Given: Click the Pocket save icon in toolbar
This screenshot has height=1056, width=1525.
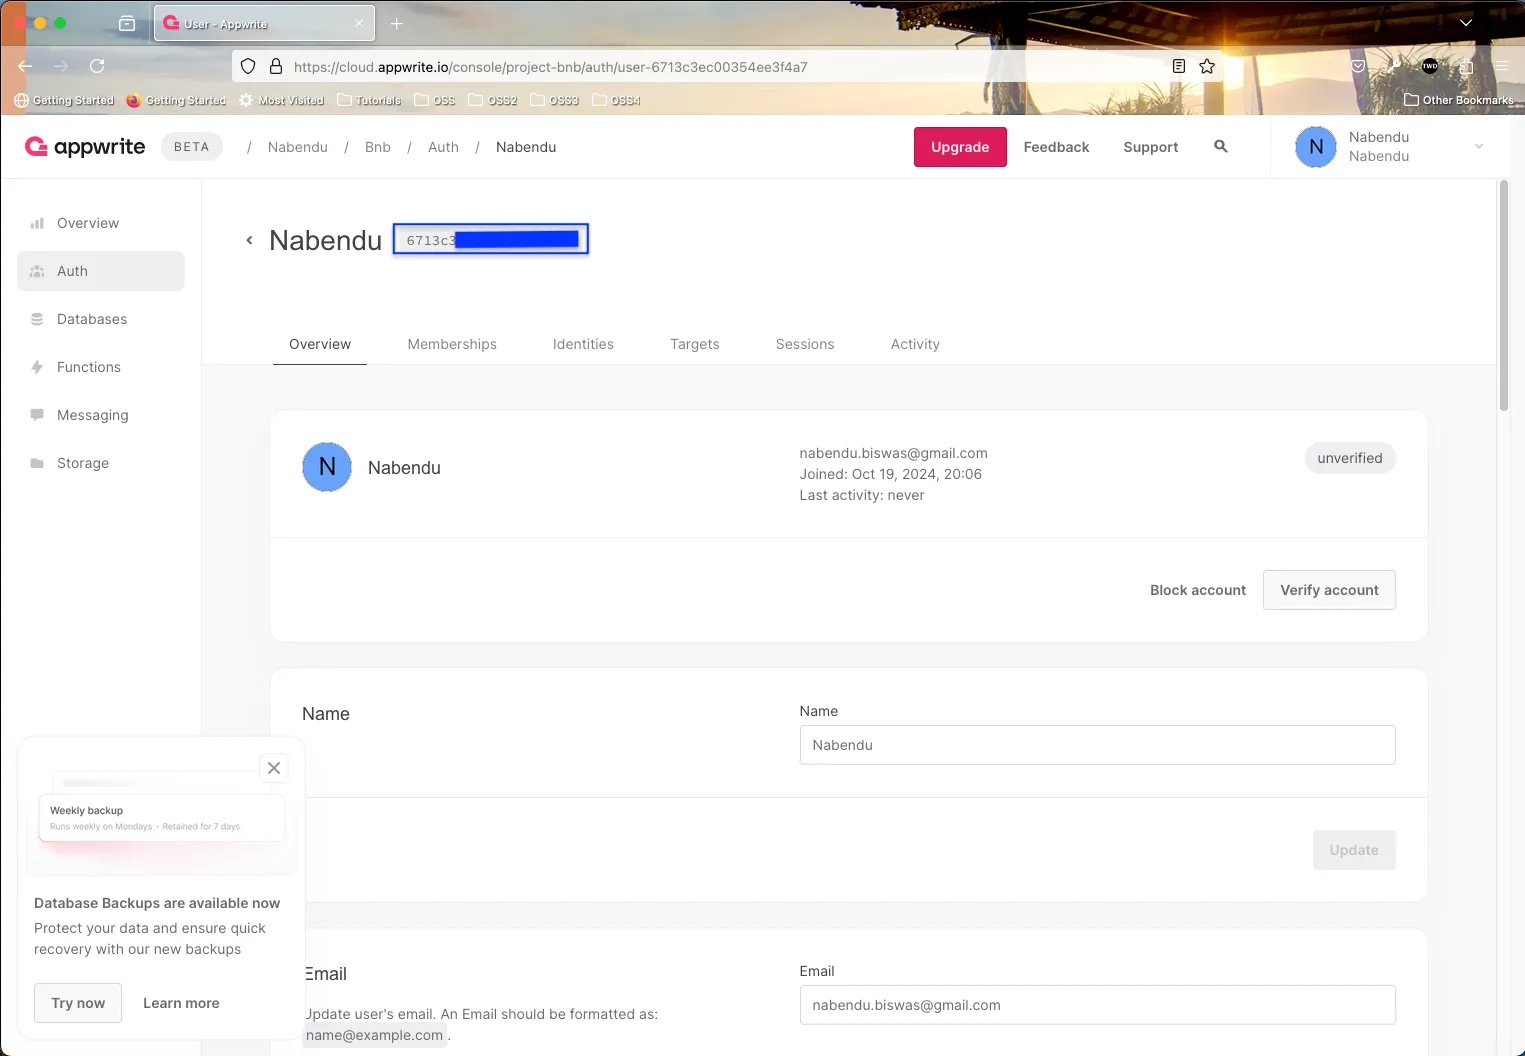Looking at the screenshot, I should 1358,66.
